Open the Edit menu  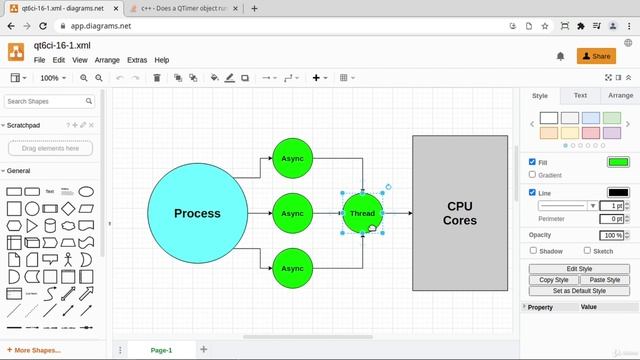[58, 60]
